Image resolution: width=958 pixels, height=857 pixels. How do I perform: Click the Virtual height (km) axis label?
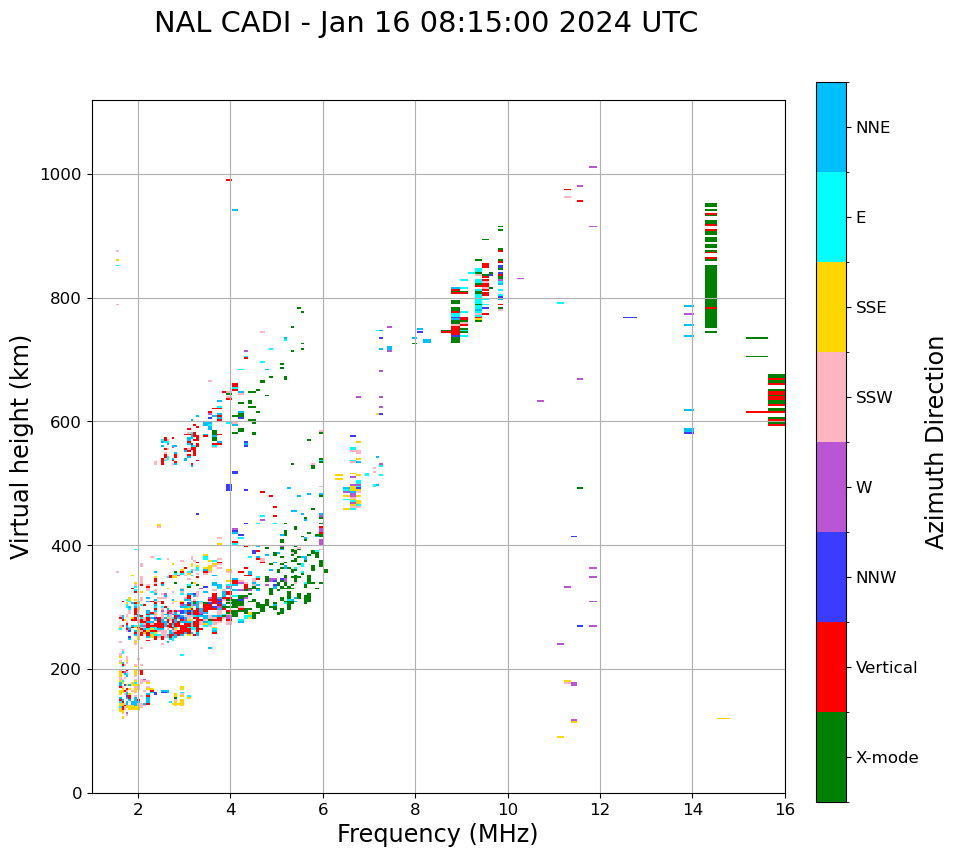21,447
